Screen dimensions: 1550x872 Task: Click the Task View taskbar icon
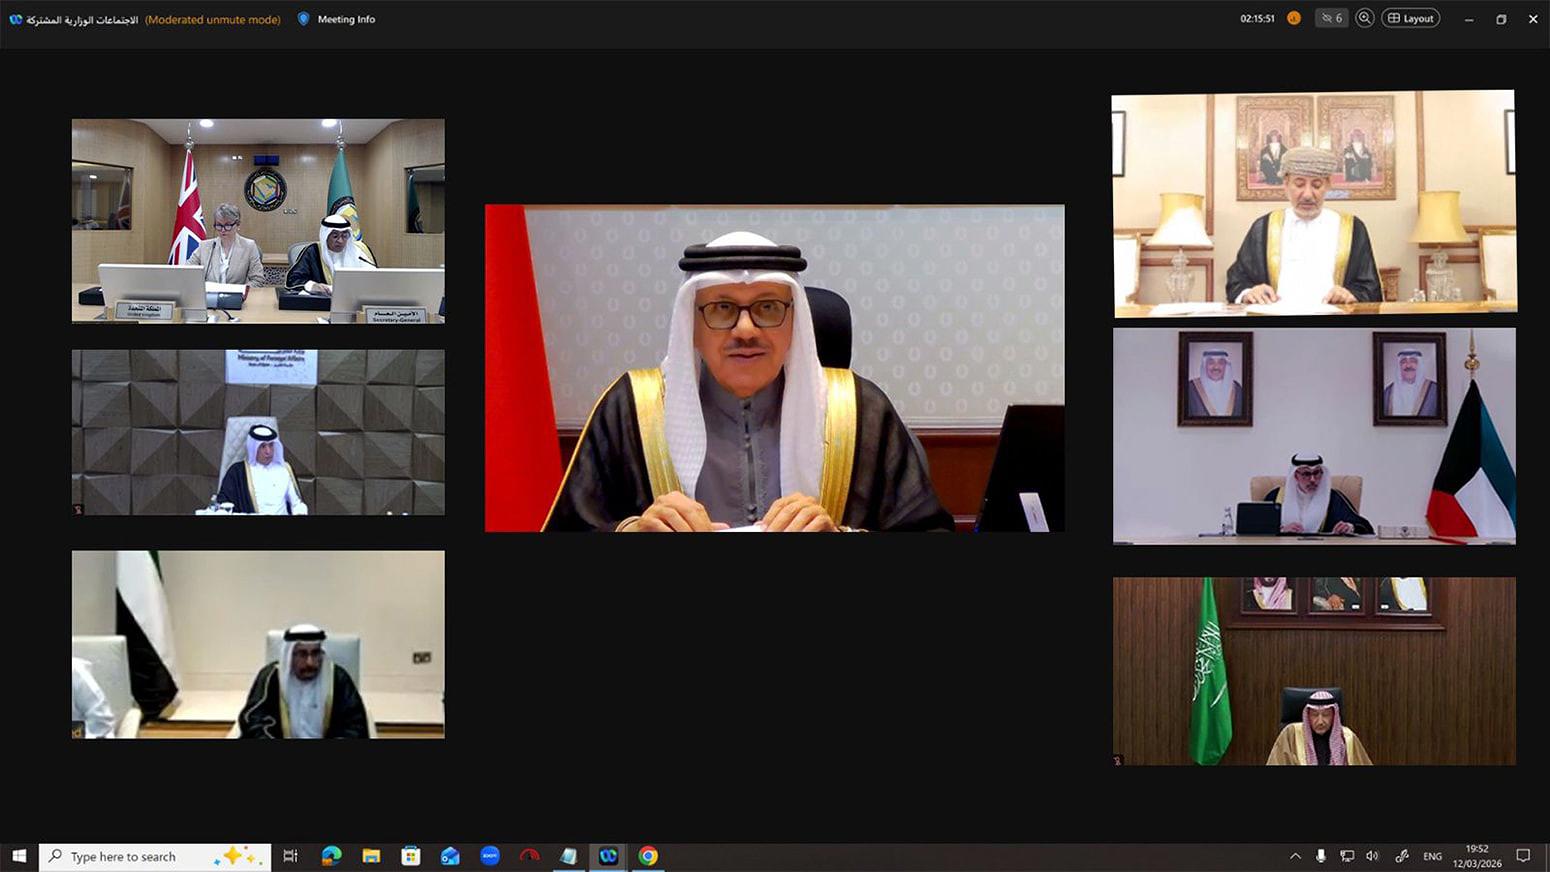tap(290, 856)
